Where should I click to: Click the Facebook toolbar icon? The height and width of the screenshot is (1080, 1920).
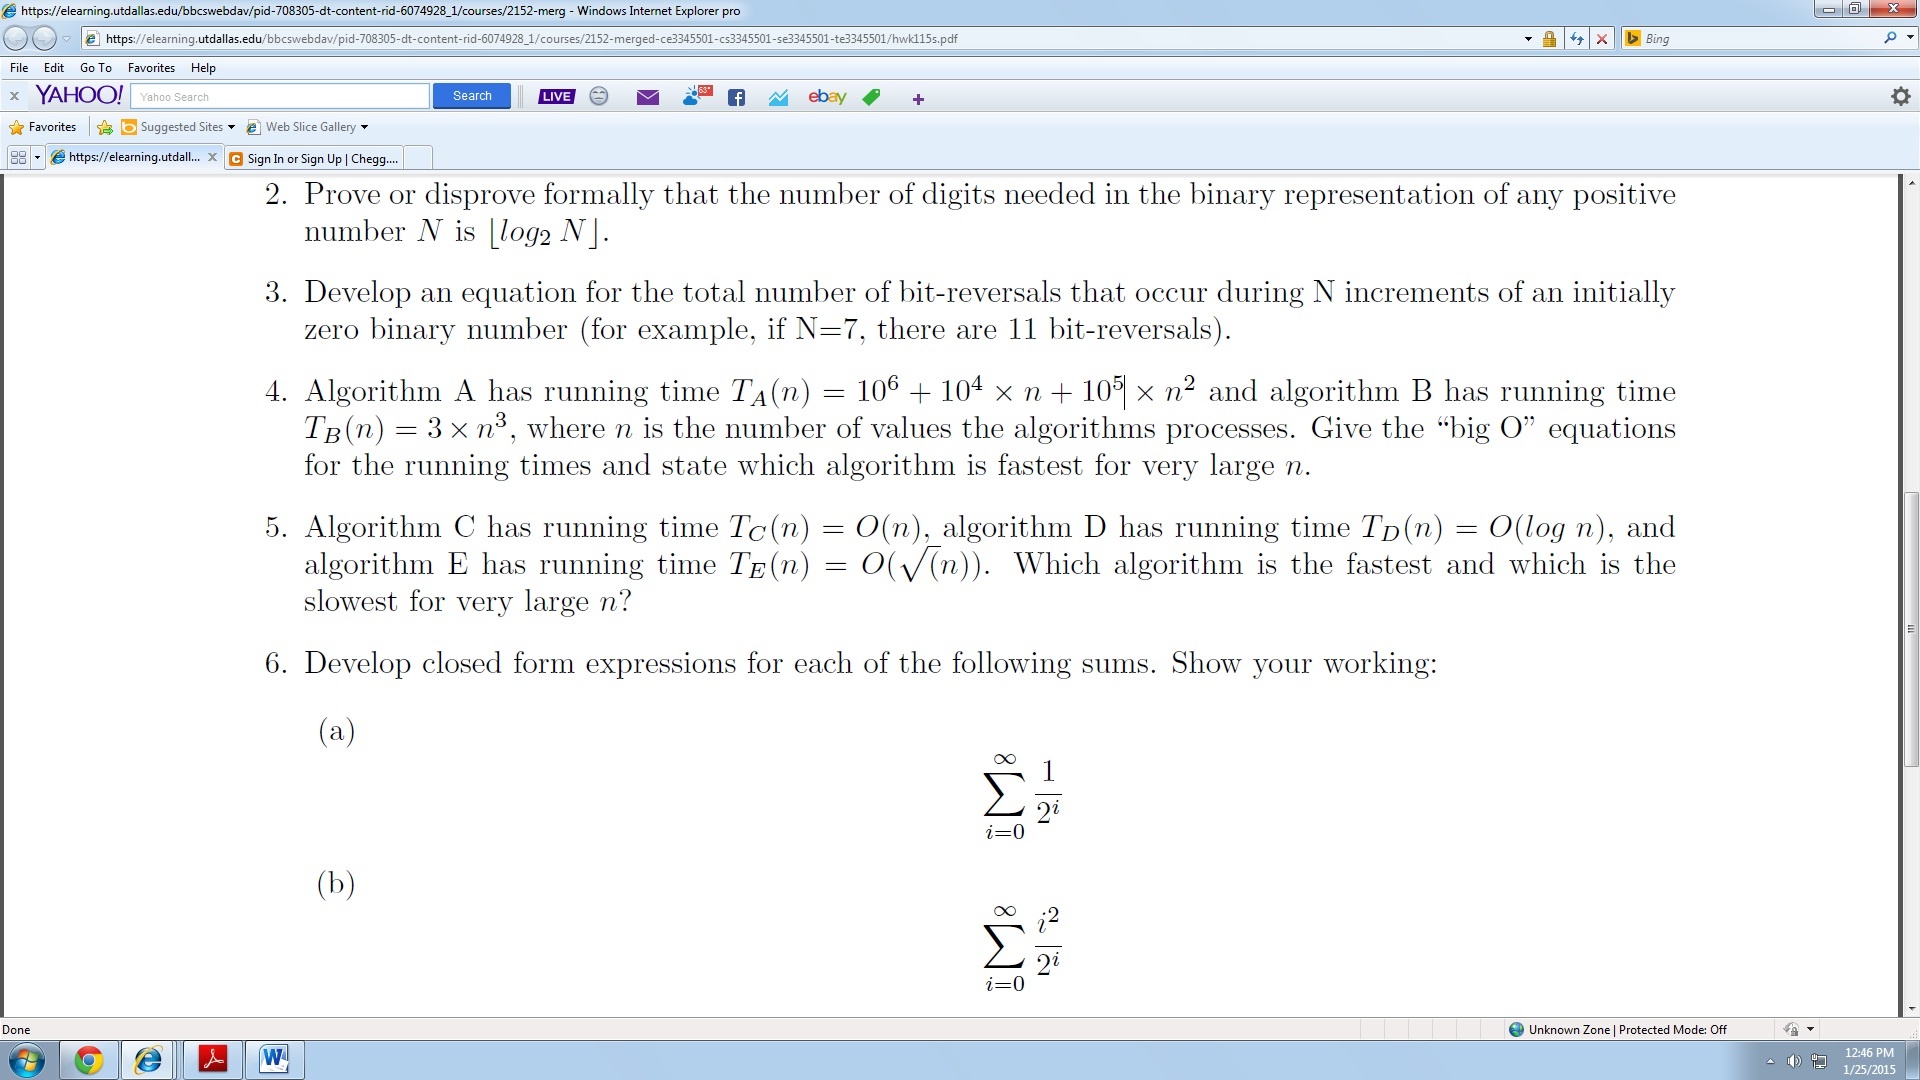point(737,97)
